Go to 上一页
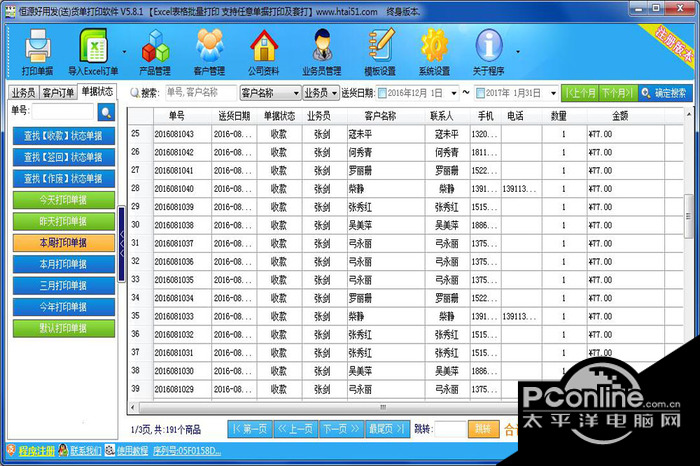Viewport: 700px width, 466px height. (296, 429)
